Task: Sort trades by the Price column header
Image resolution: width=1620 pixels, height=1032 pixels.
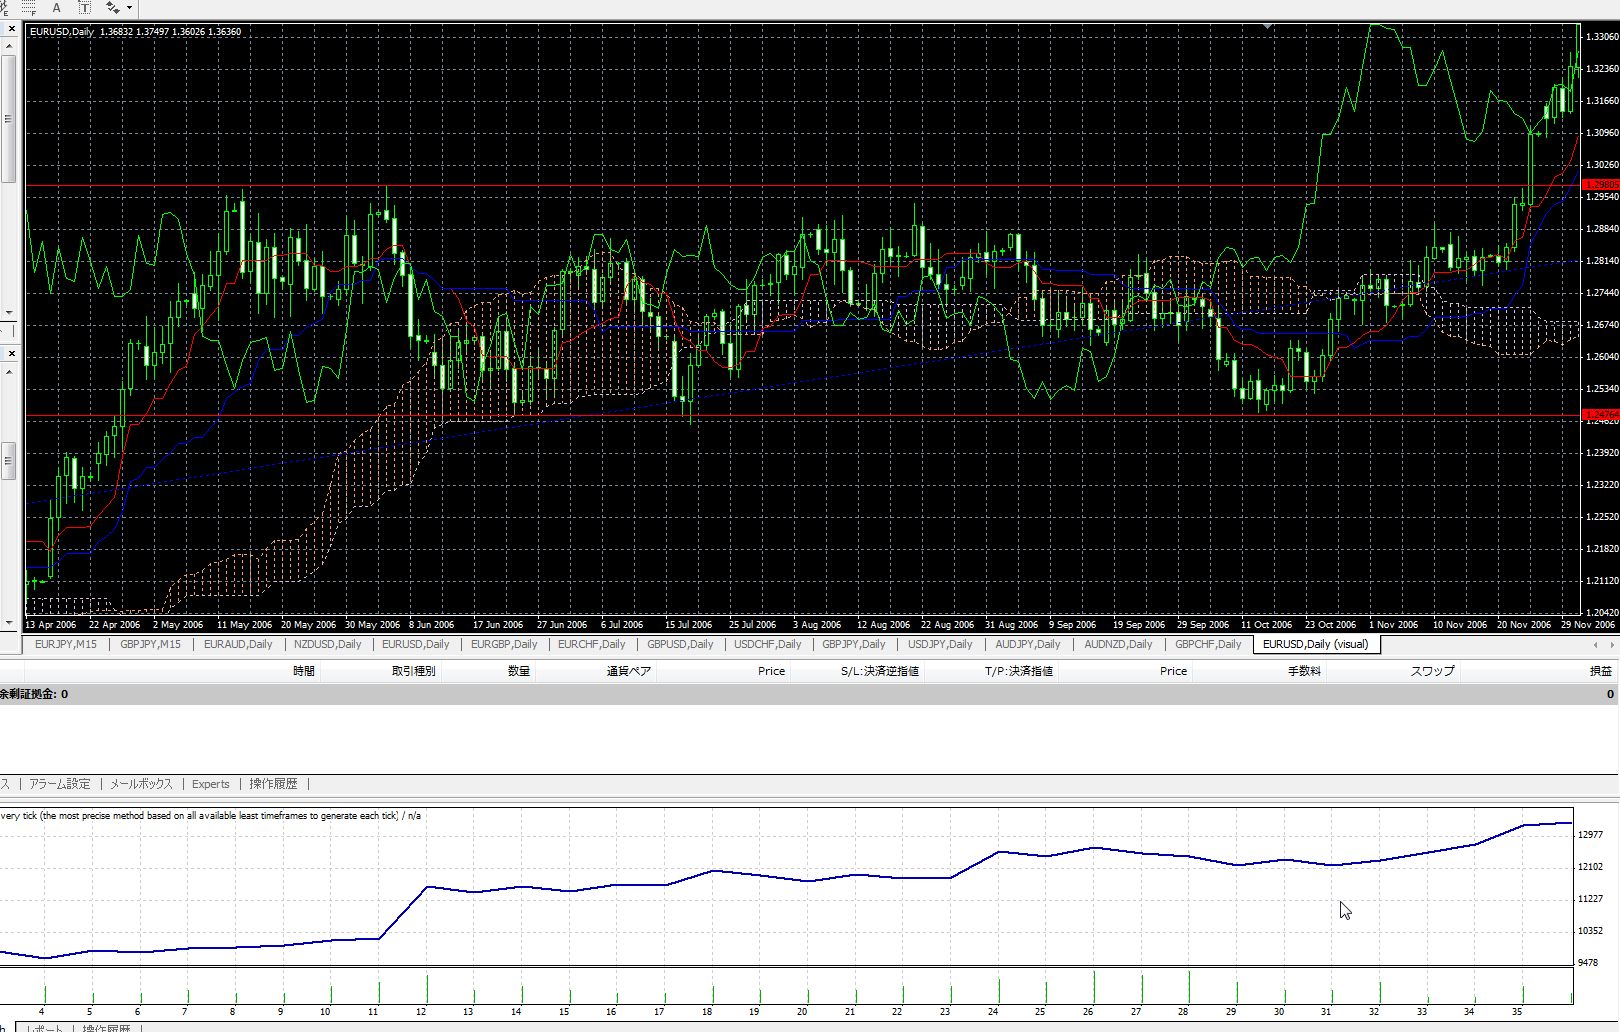Action: (x=771, y=671)
